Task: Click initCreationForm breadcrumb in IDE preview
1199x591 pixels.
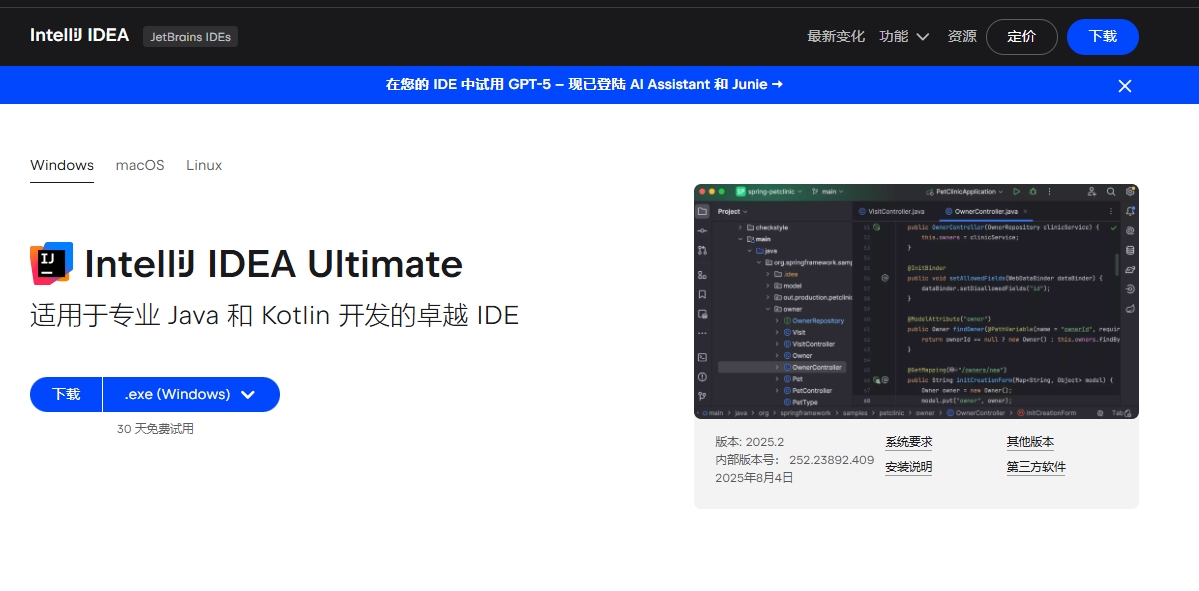Action: (1046, 413)
